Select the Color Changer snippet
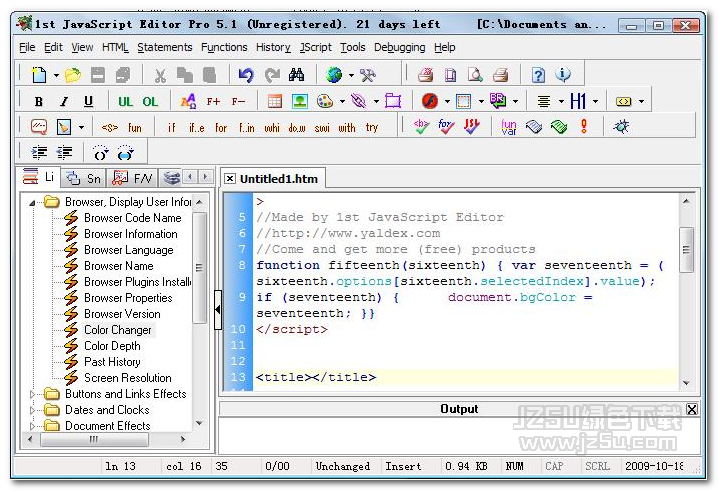The image size is (718, 491). (118, 330)
